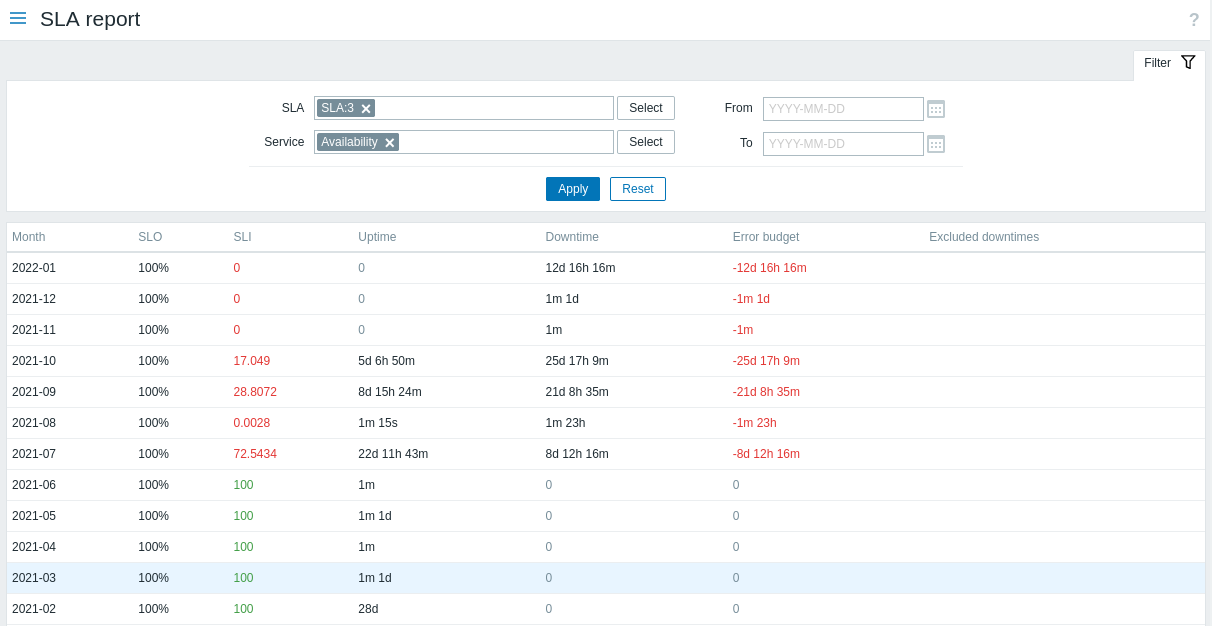Viewport: 1212px width, 626px height.
Task: Click uptime 8d 15h 24m
Action: click(x=390, y=392)
